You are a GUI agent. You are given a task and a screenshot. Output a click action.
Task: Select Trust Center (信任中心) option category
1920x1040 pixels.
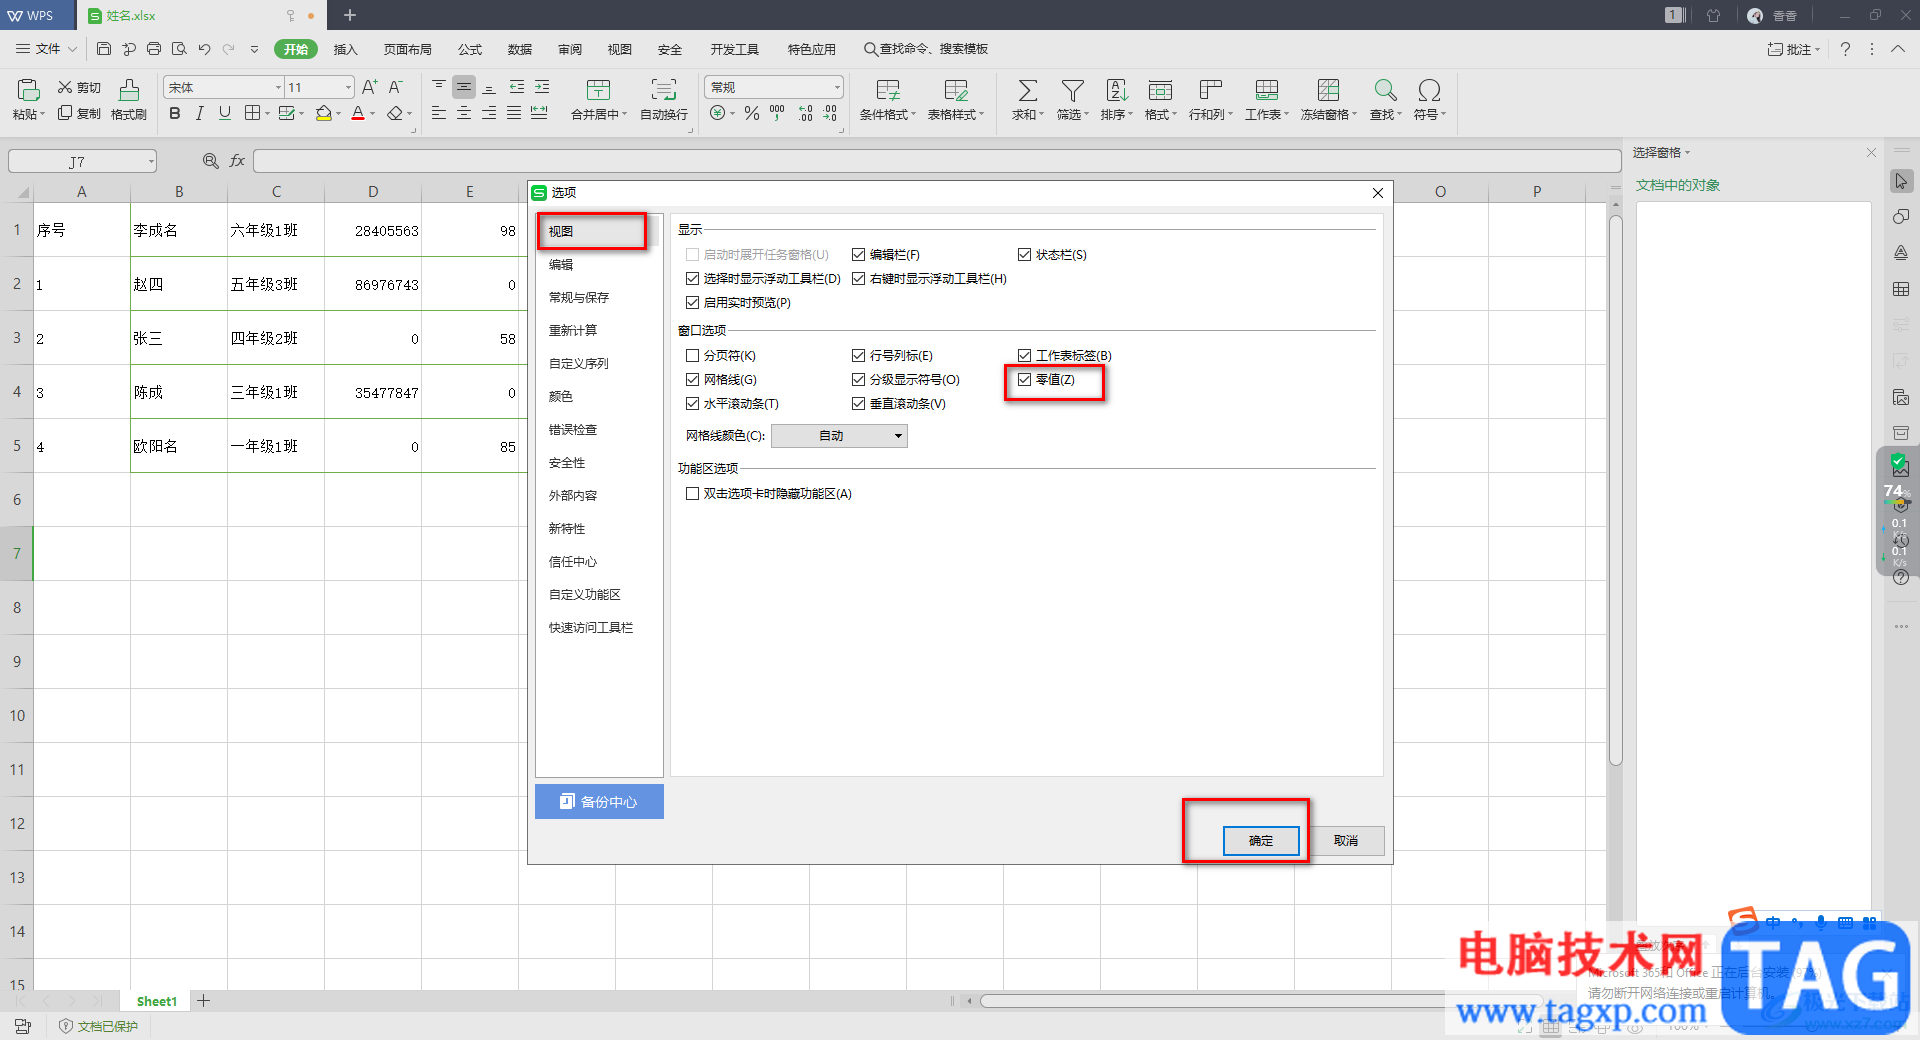(573, 562)
